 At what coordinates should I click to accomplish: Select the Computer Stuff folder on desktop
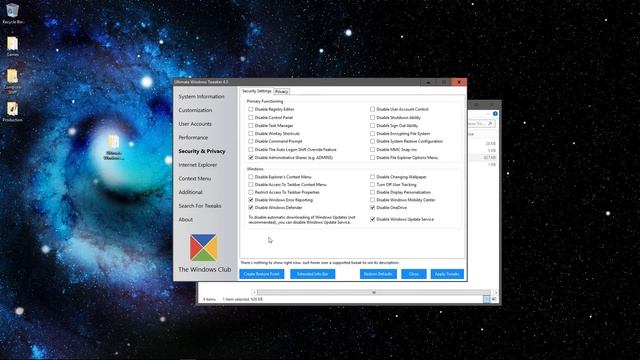[x=12, y=80]
